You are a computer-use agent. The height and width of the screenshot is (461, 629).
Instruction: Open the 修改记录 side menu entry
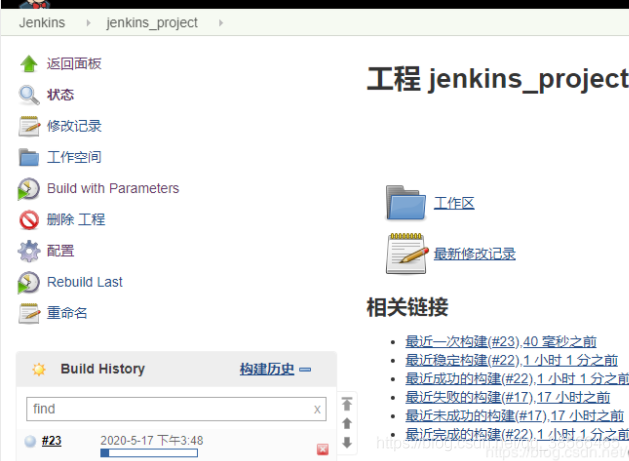[74, 126]
